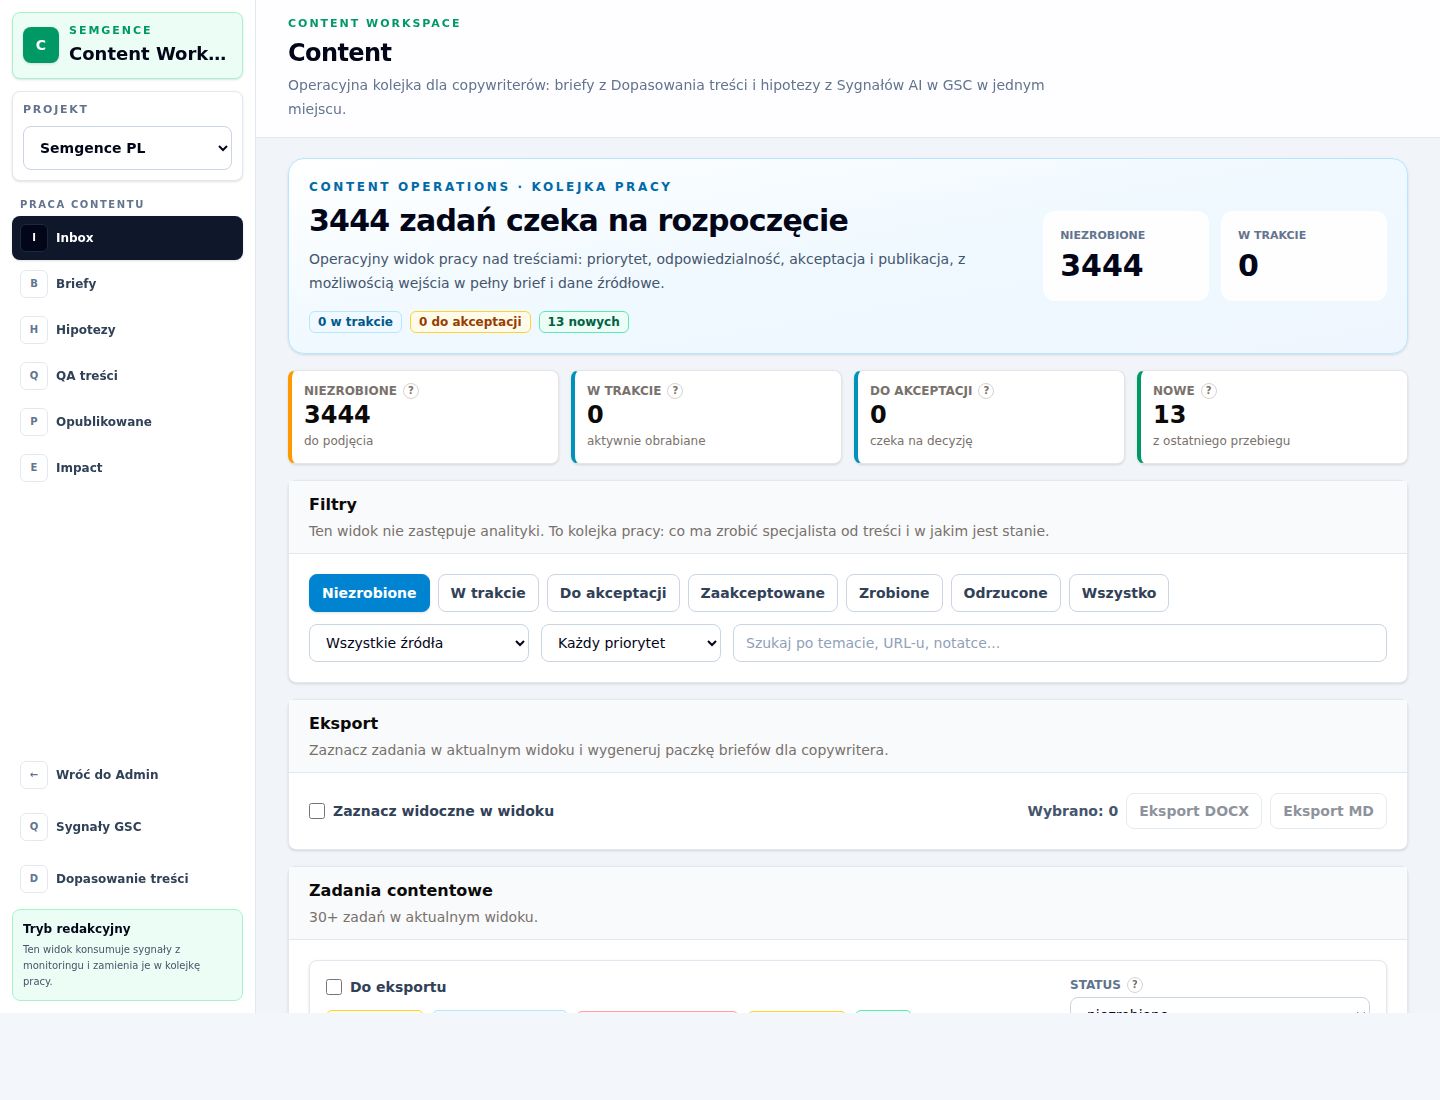Open QA treści in the sidebar

127,376
